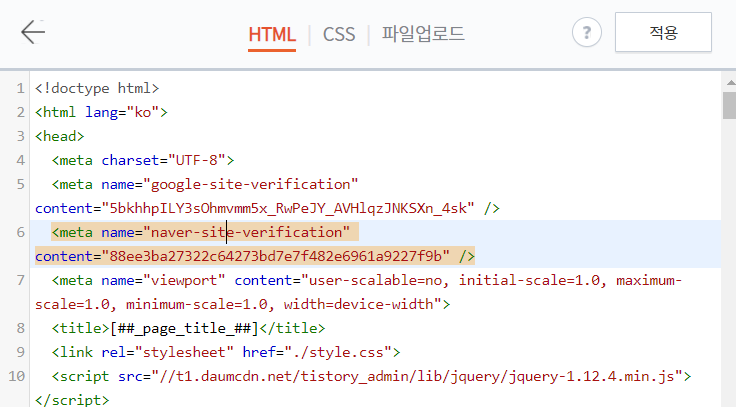Switch to the CSS tab
Image resolution: width=736 pixels, height=407 pixels.
click(339, 34)
